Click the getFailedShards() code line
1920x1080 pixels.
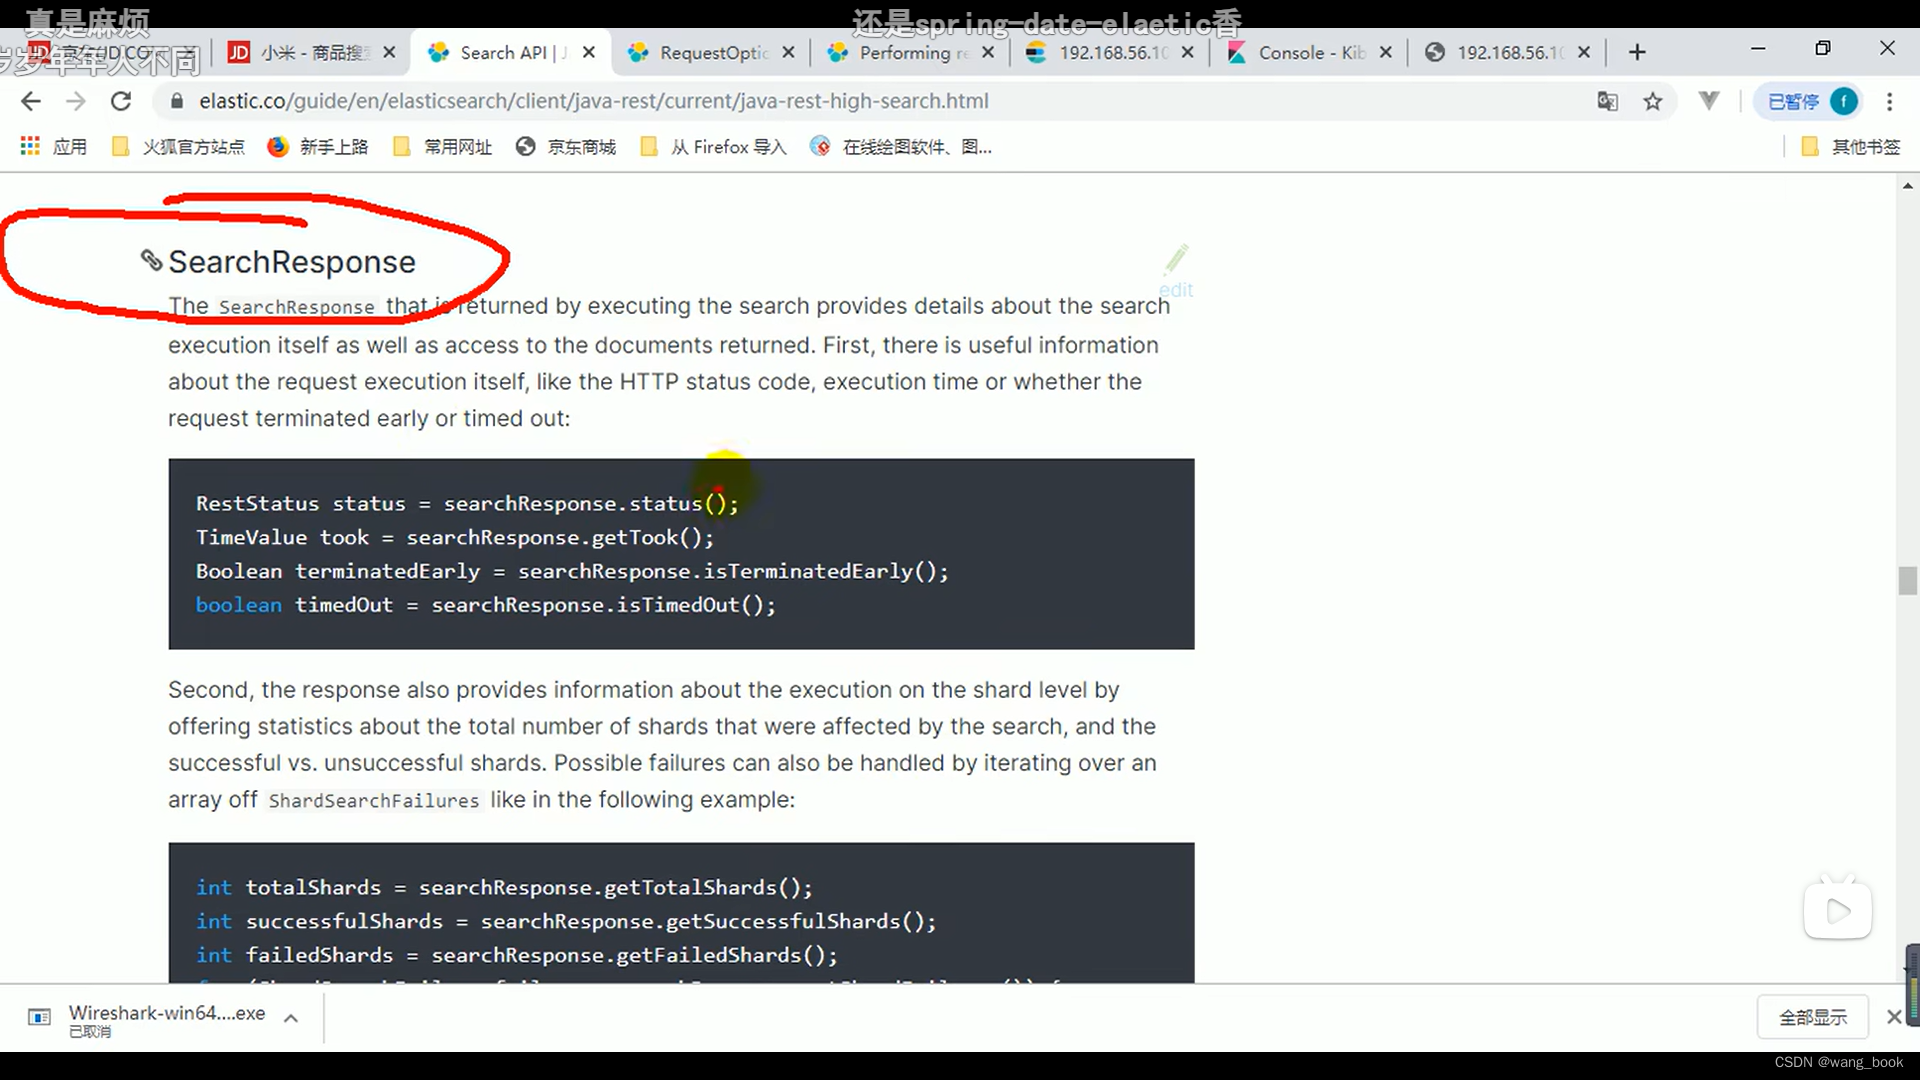coord(517,955)
